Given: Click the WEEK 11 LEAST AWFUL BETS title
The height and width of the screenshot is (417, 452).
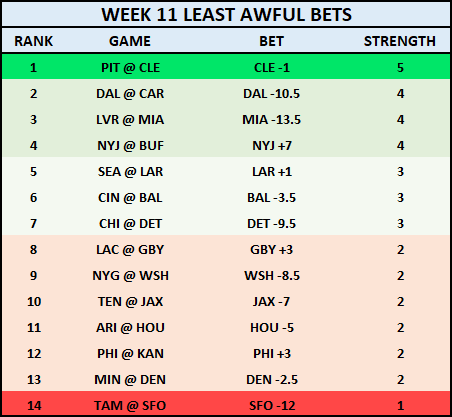Looking at the screenshot, I should pyautogui.click(x=226, y=15).
